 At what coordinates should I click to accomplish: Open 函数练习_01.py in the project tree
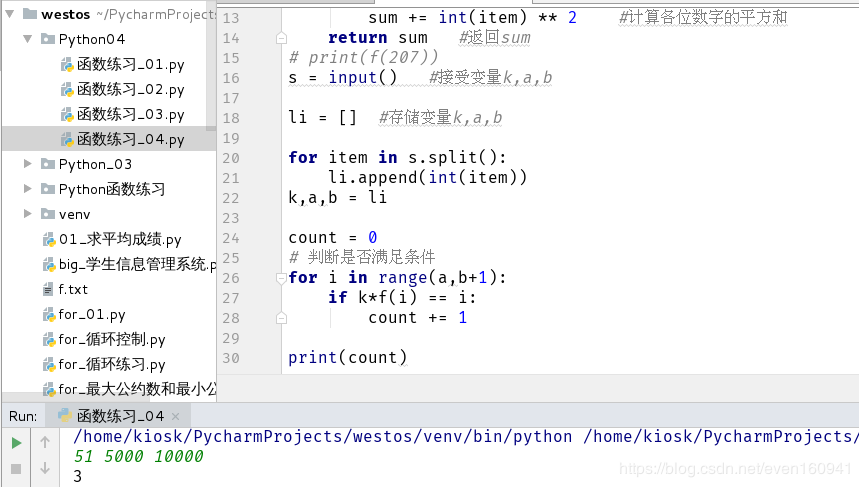(130, 65)
